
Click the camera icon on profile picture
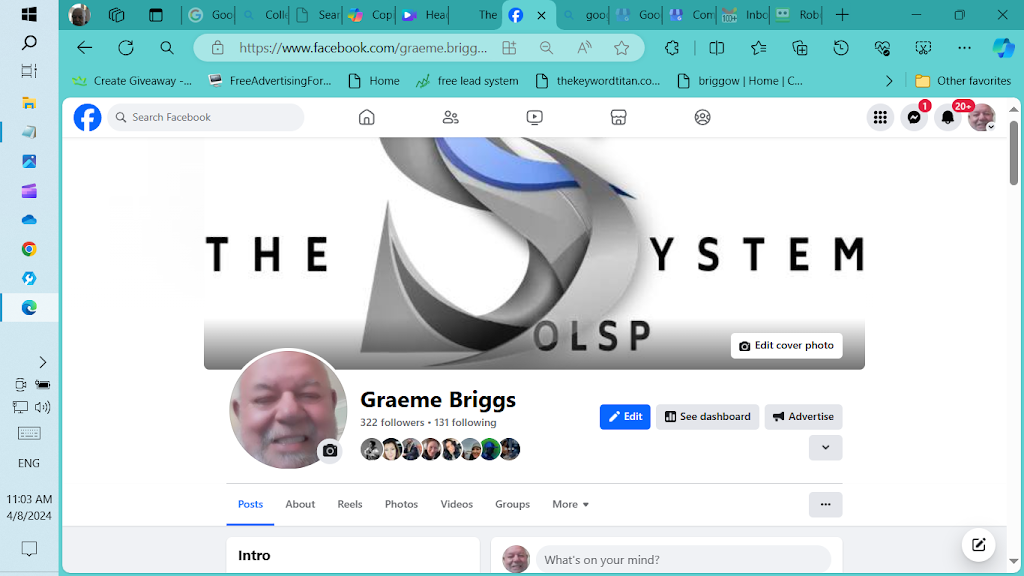(x=330, y=451)
